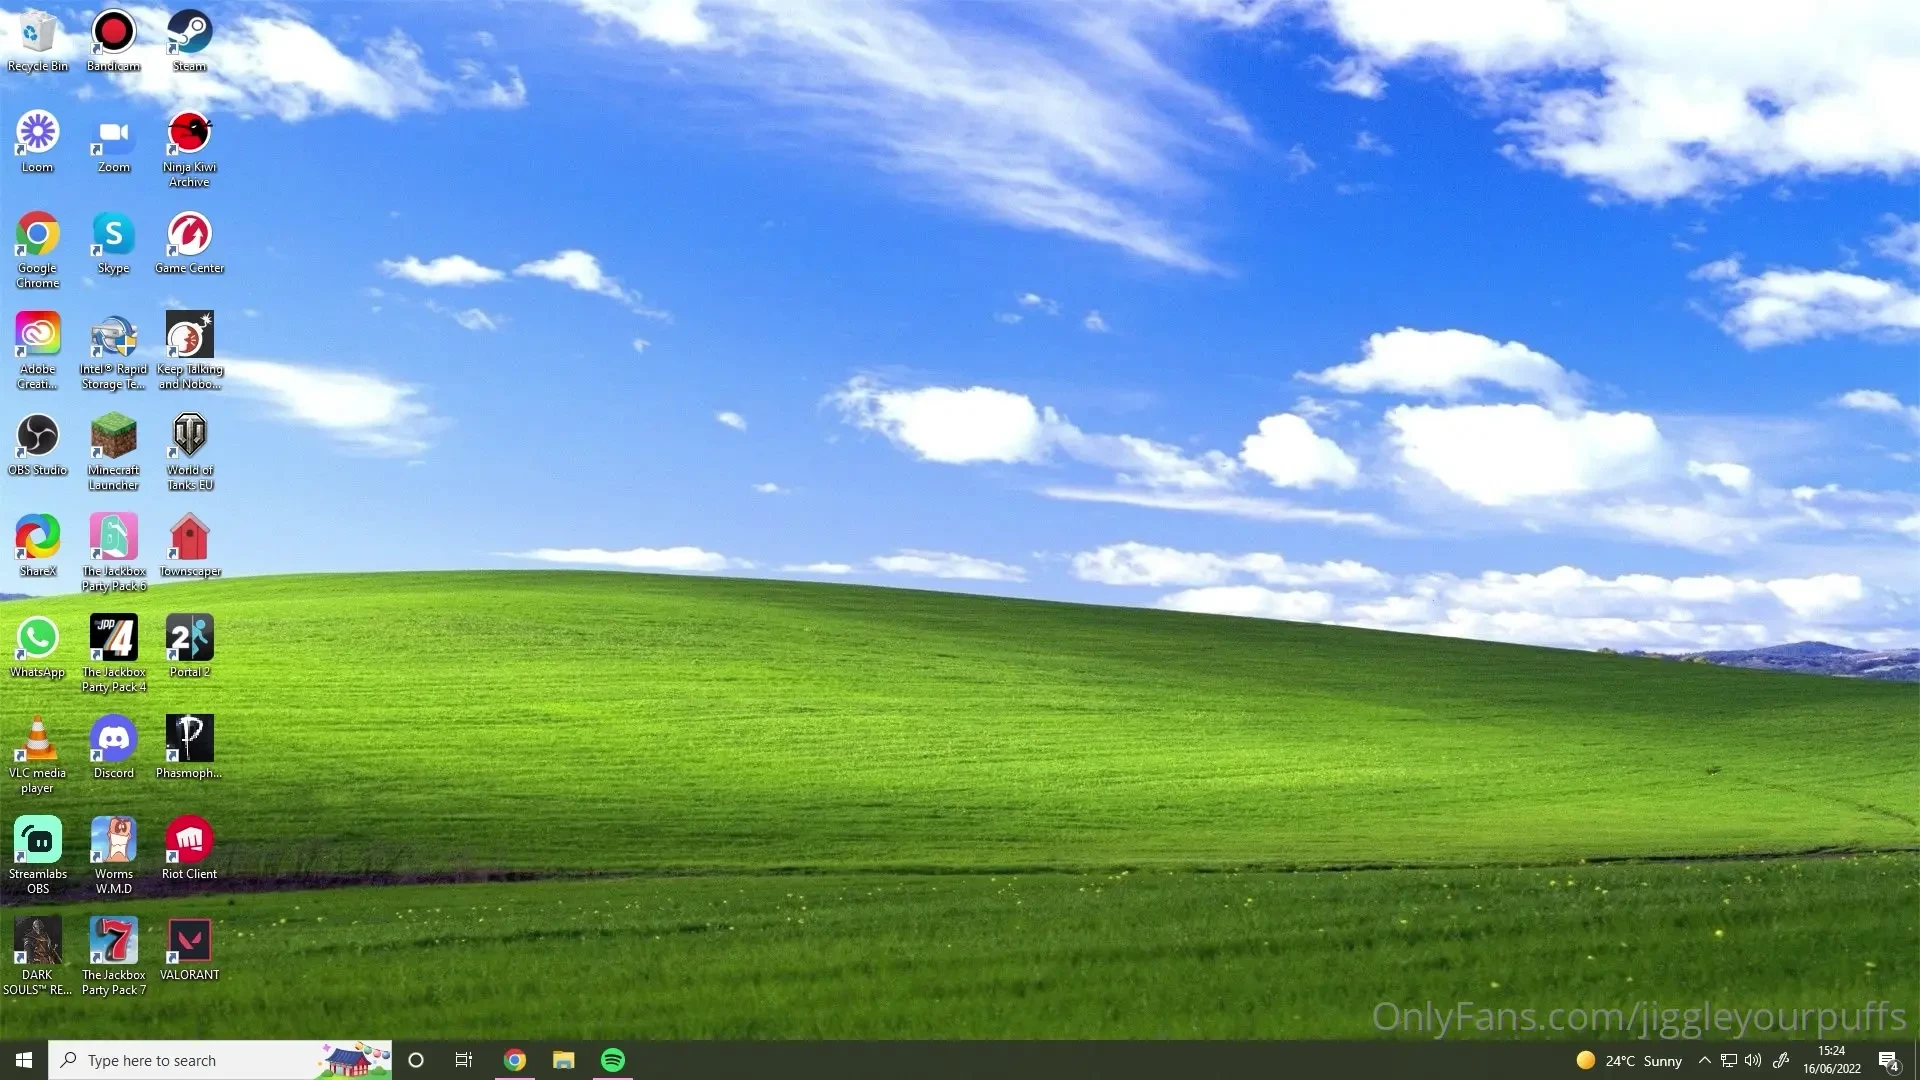Launch Worms W.M.D
Screen dimensions: 1920x1080
click(113, 840)
